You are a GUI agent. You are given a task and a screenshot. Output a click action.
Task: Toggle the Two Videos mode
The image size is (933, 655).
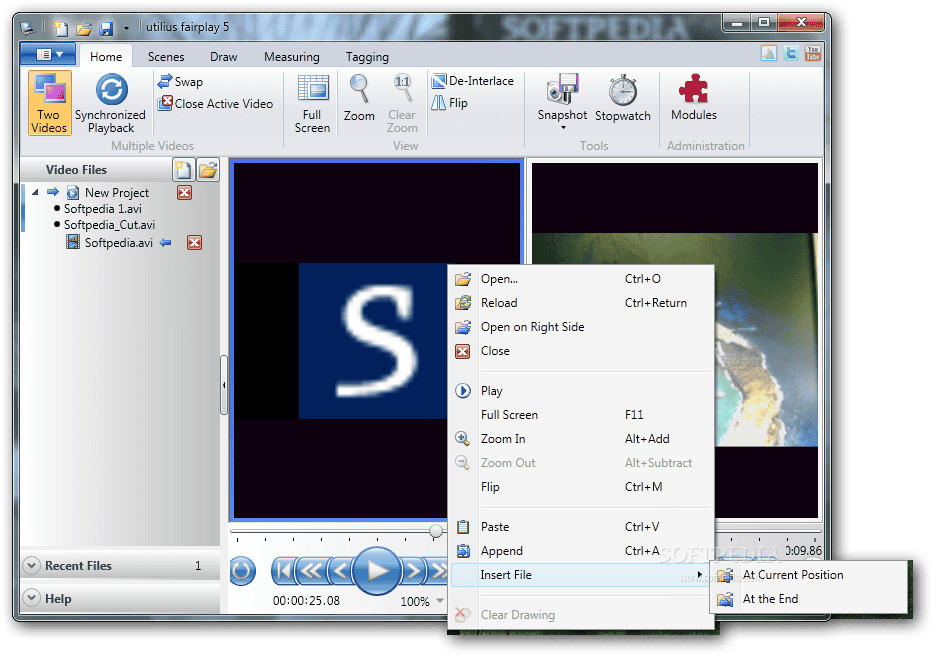click(49, 103)
